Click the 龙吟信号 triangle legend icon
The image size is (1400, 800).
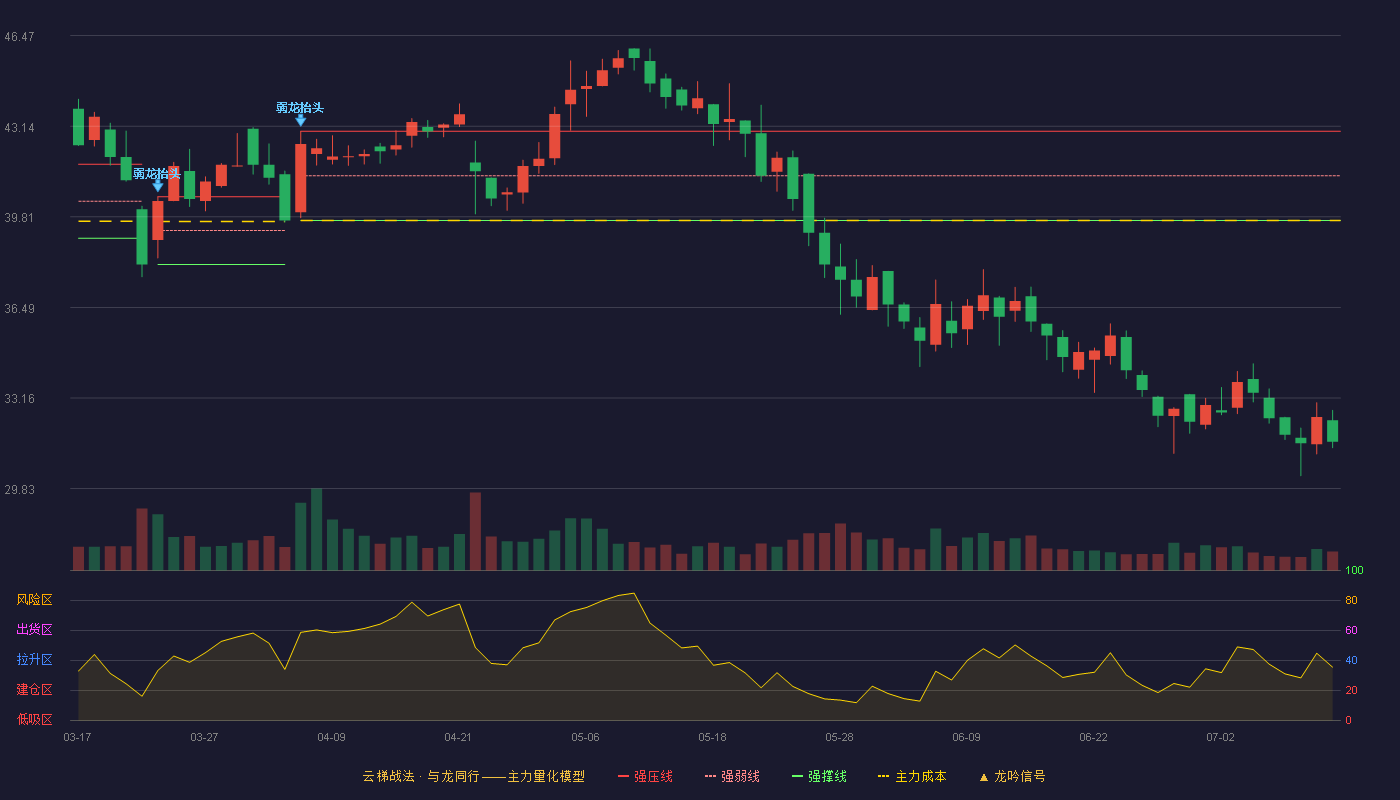pos(984,776)
